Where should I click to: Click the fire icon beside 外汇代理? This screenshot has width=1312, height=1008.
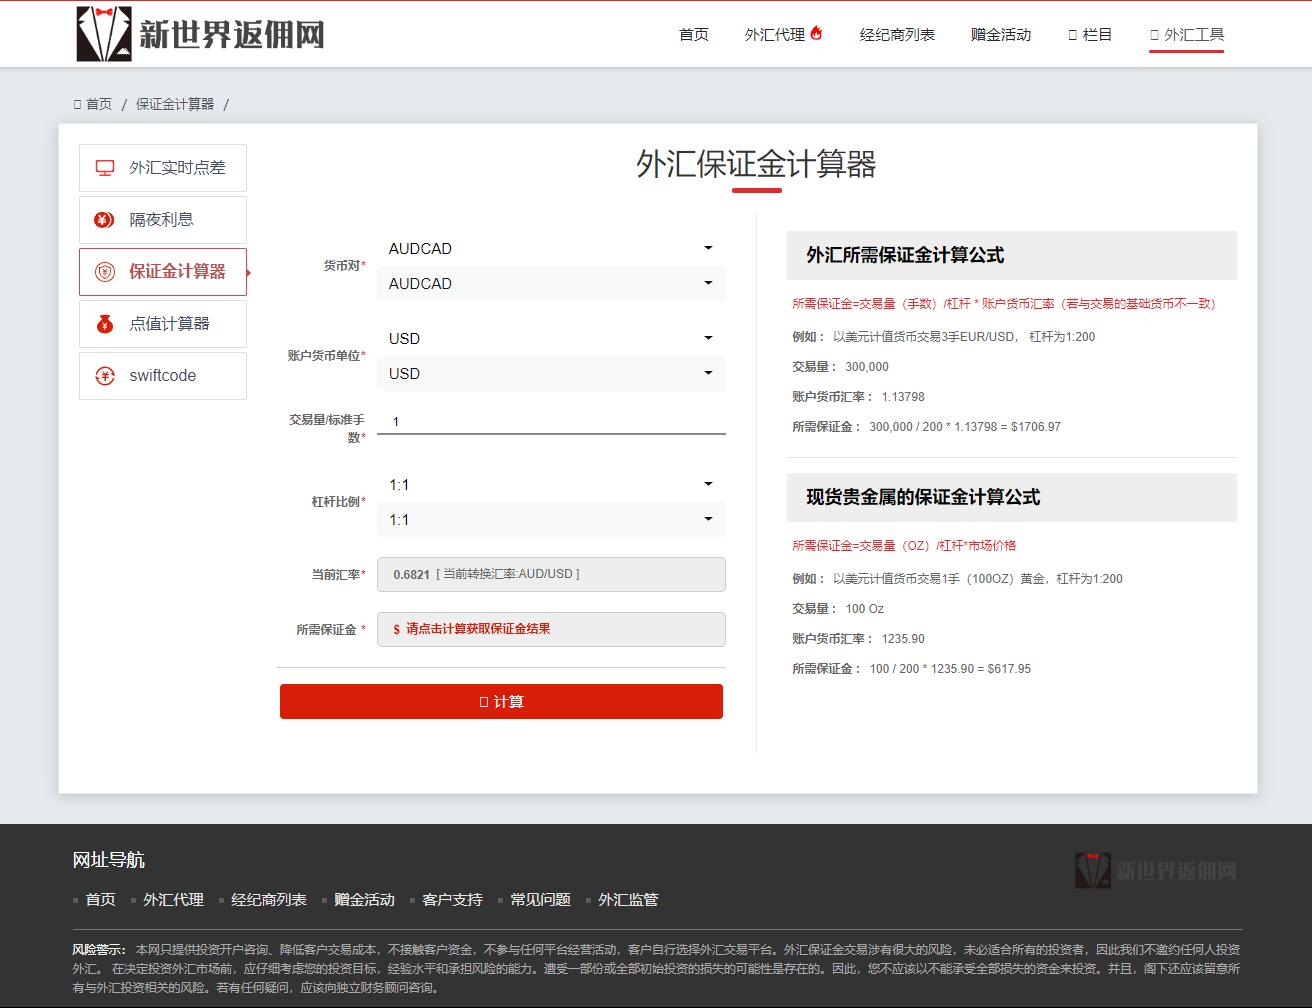pos(816,31)
